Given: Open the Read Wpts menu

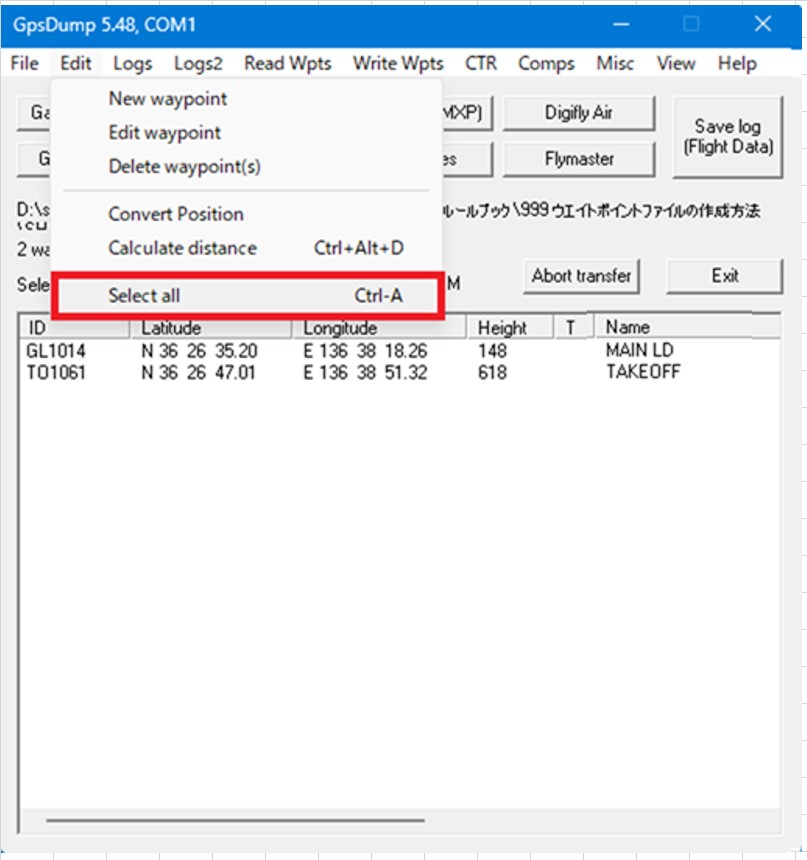Looking at the screenshot, I should pos(287,63).
